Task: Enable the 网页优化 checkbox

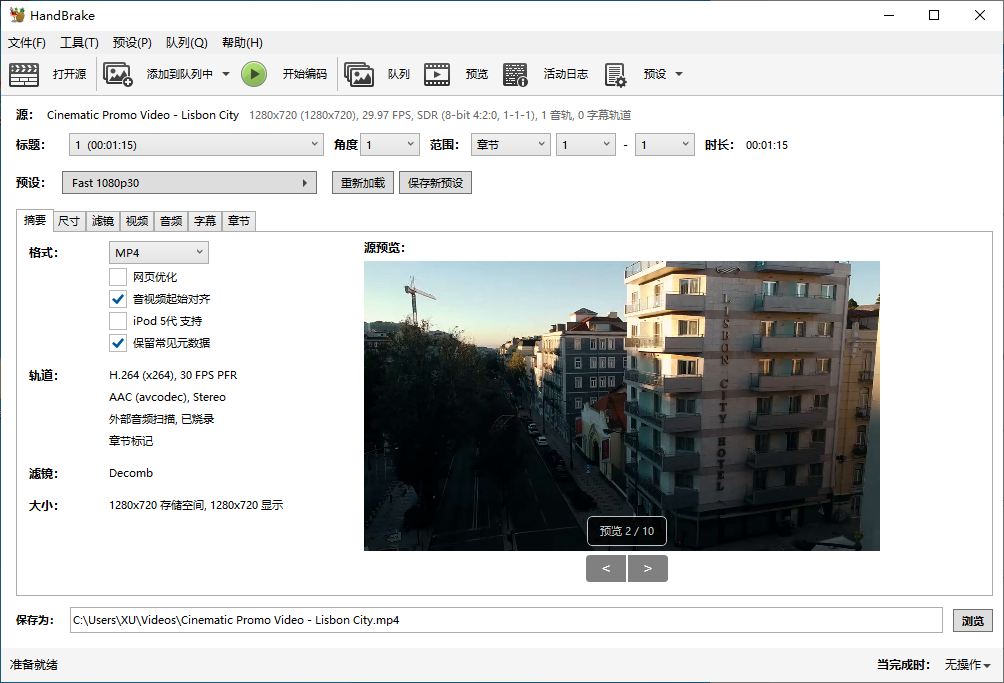Action: pyautogui.click(x=118, y=277)
